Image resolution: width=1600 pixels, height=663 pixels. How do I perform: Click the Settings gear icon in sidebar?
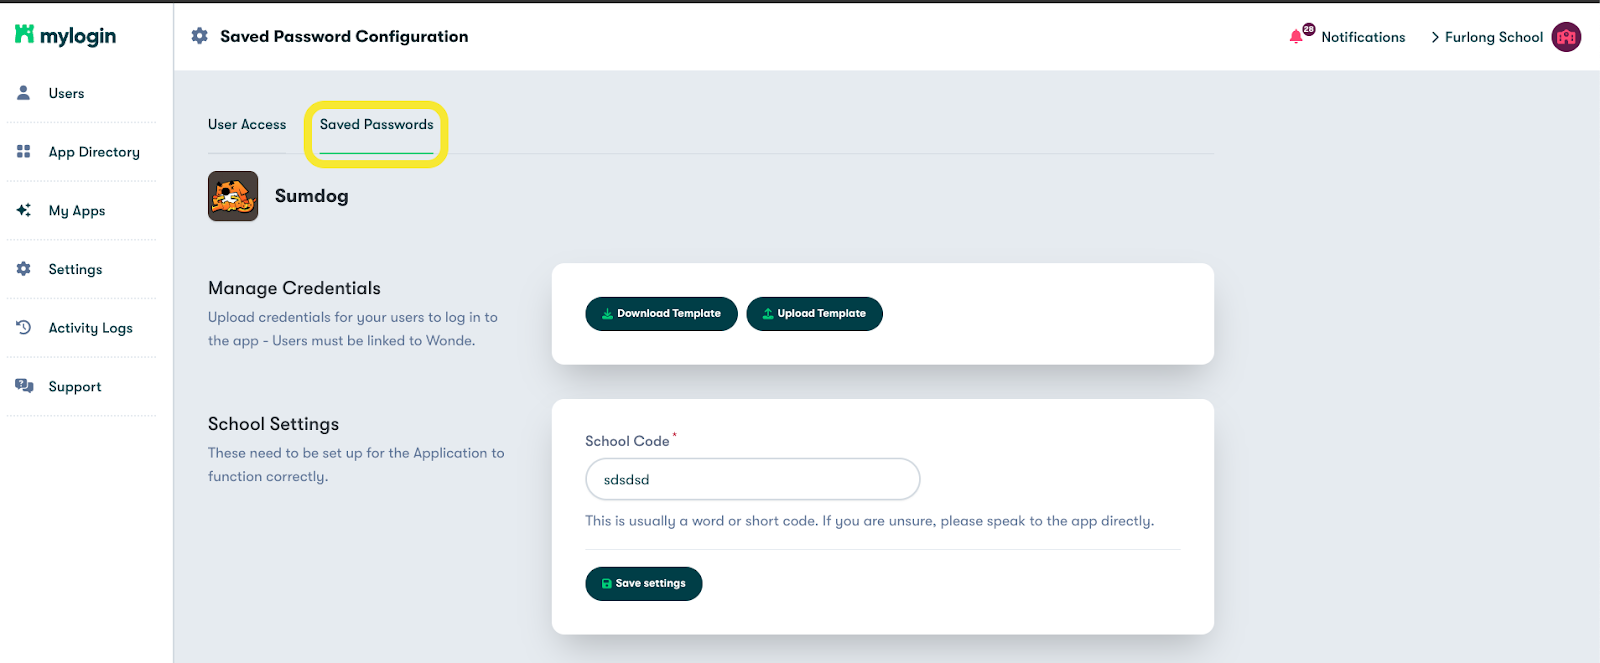(x=23, y=269)
